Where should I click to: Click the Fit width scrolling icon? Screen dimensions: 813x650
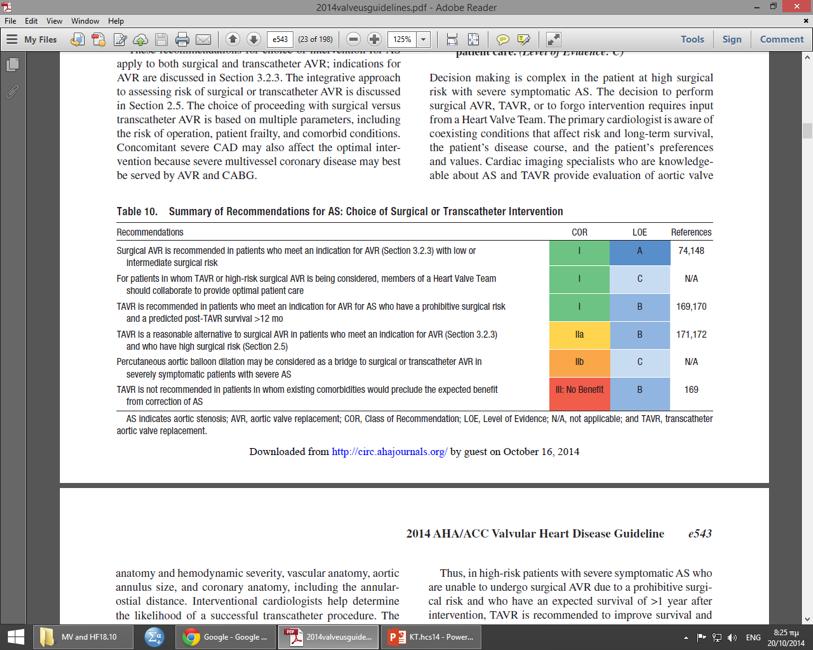click(x=452, y=39)
